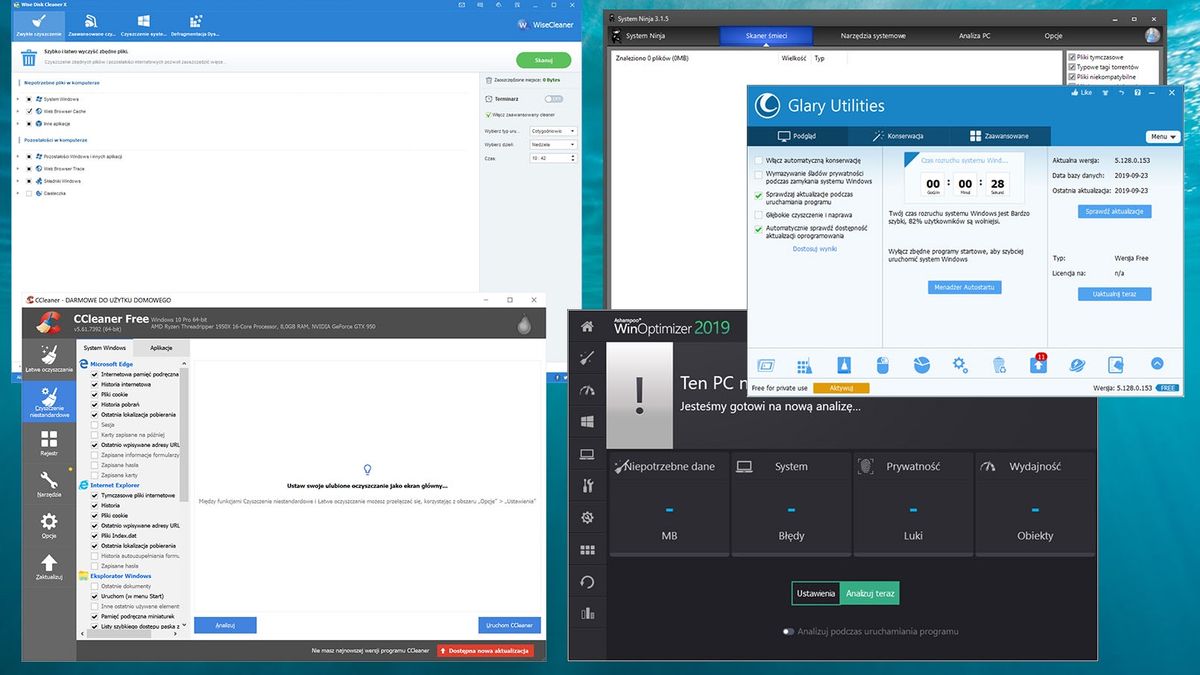Click the time stepper arrows next to 10:42
1200x675 pixels.
[x=573, y=158]
